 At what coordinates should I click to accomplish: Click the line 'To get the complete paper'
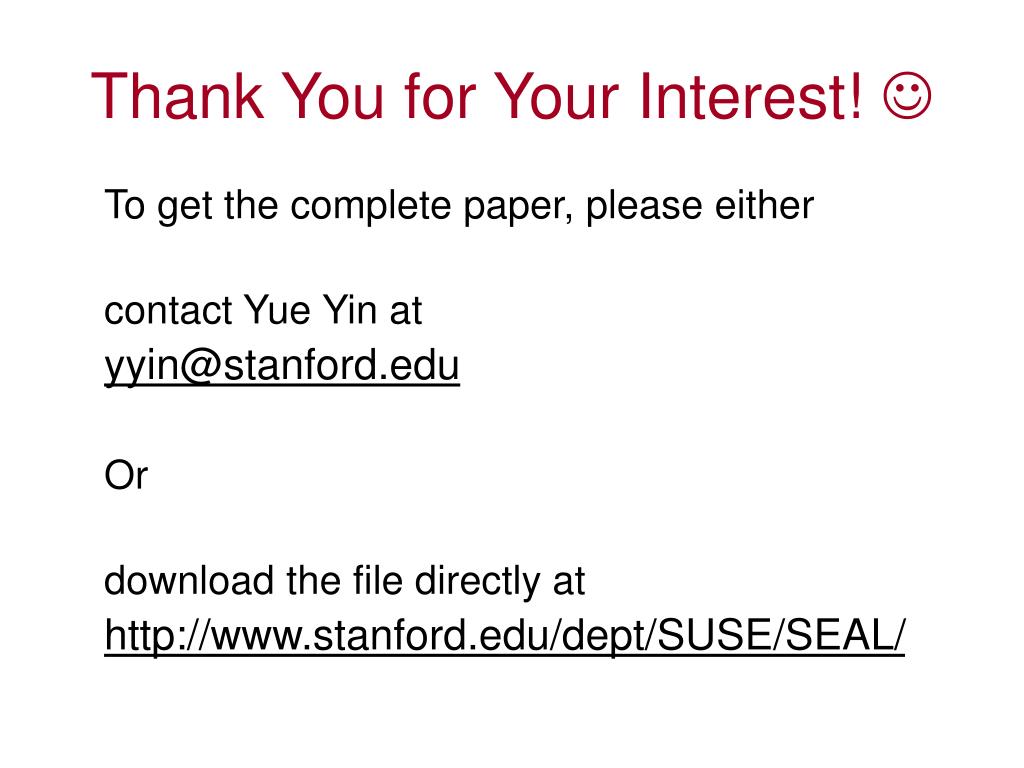[x=459, y=206]
